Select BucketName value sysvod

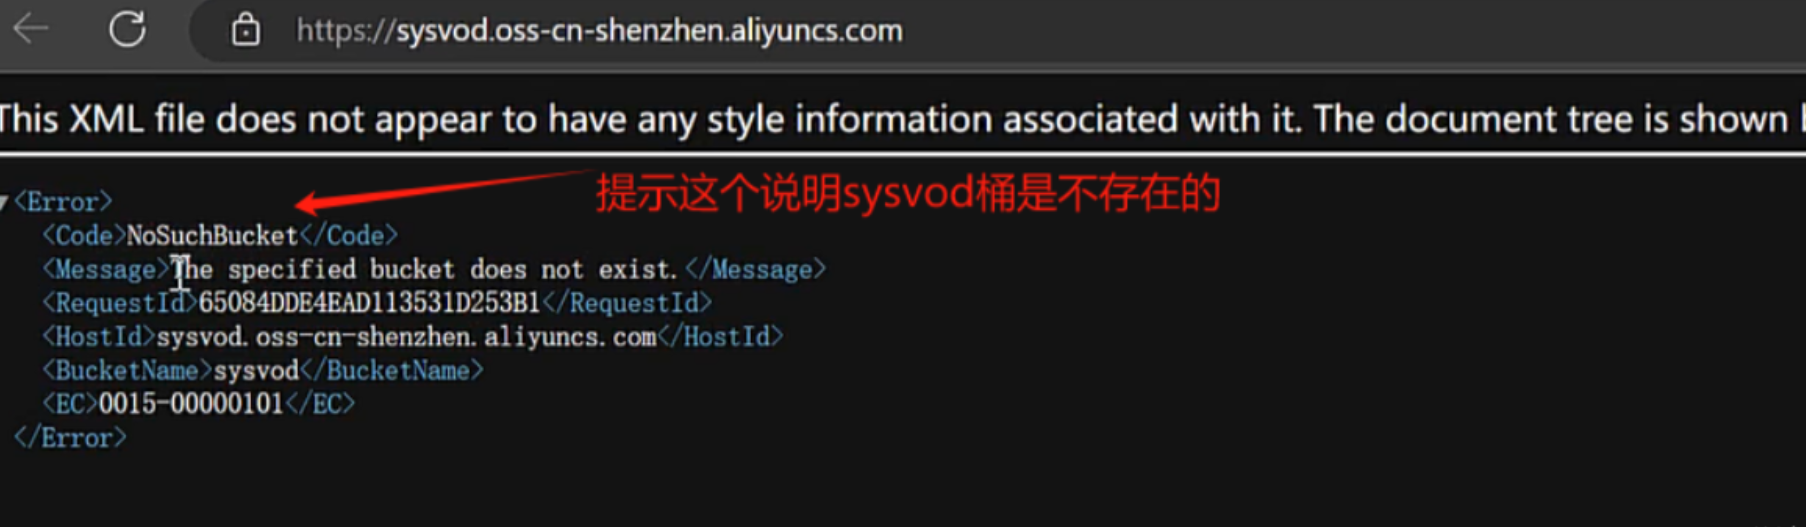[x=256, y=371]
